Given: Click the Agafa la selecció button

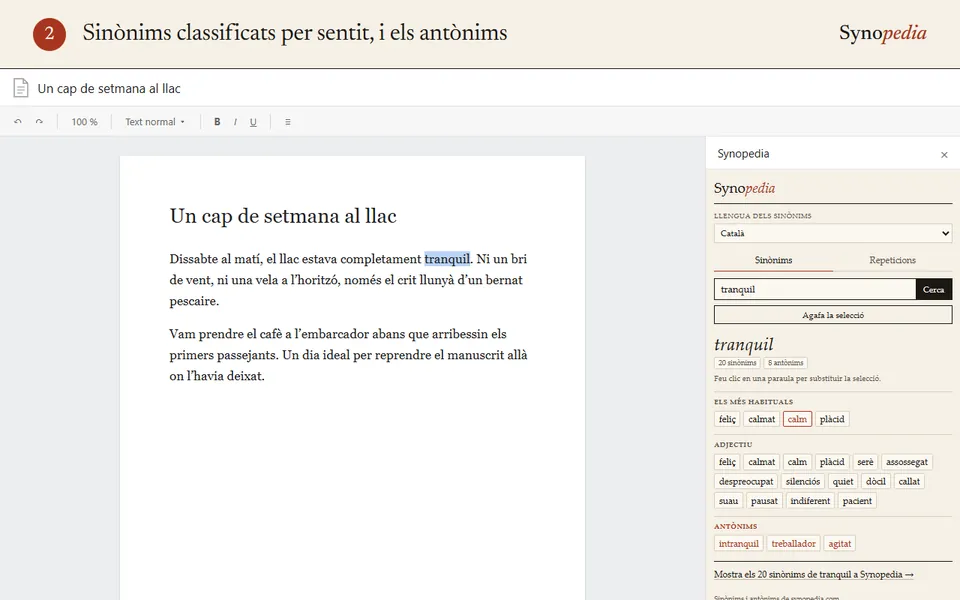Looking at the screenshot, I should point(833,315).
